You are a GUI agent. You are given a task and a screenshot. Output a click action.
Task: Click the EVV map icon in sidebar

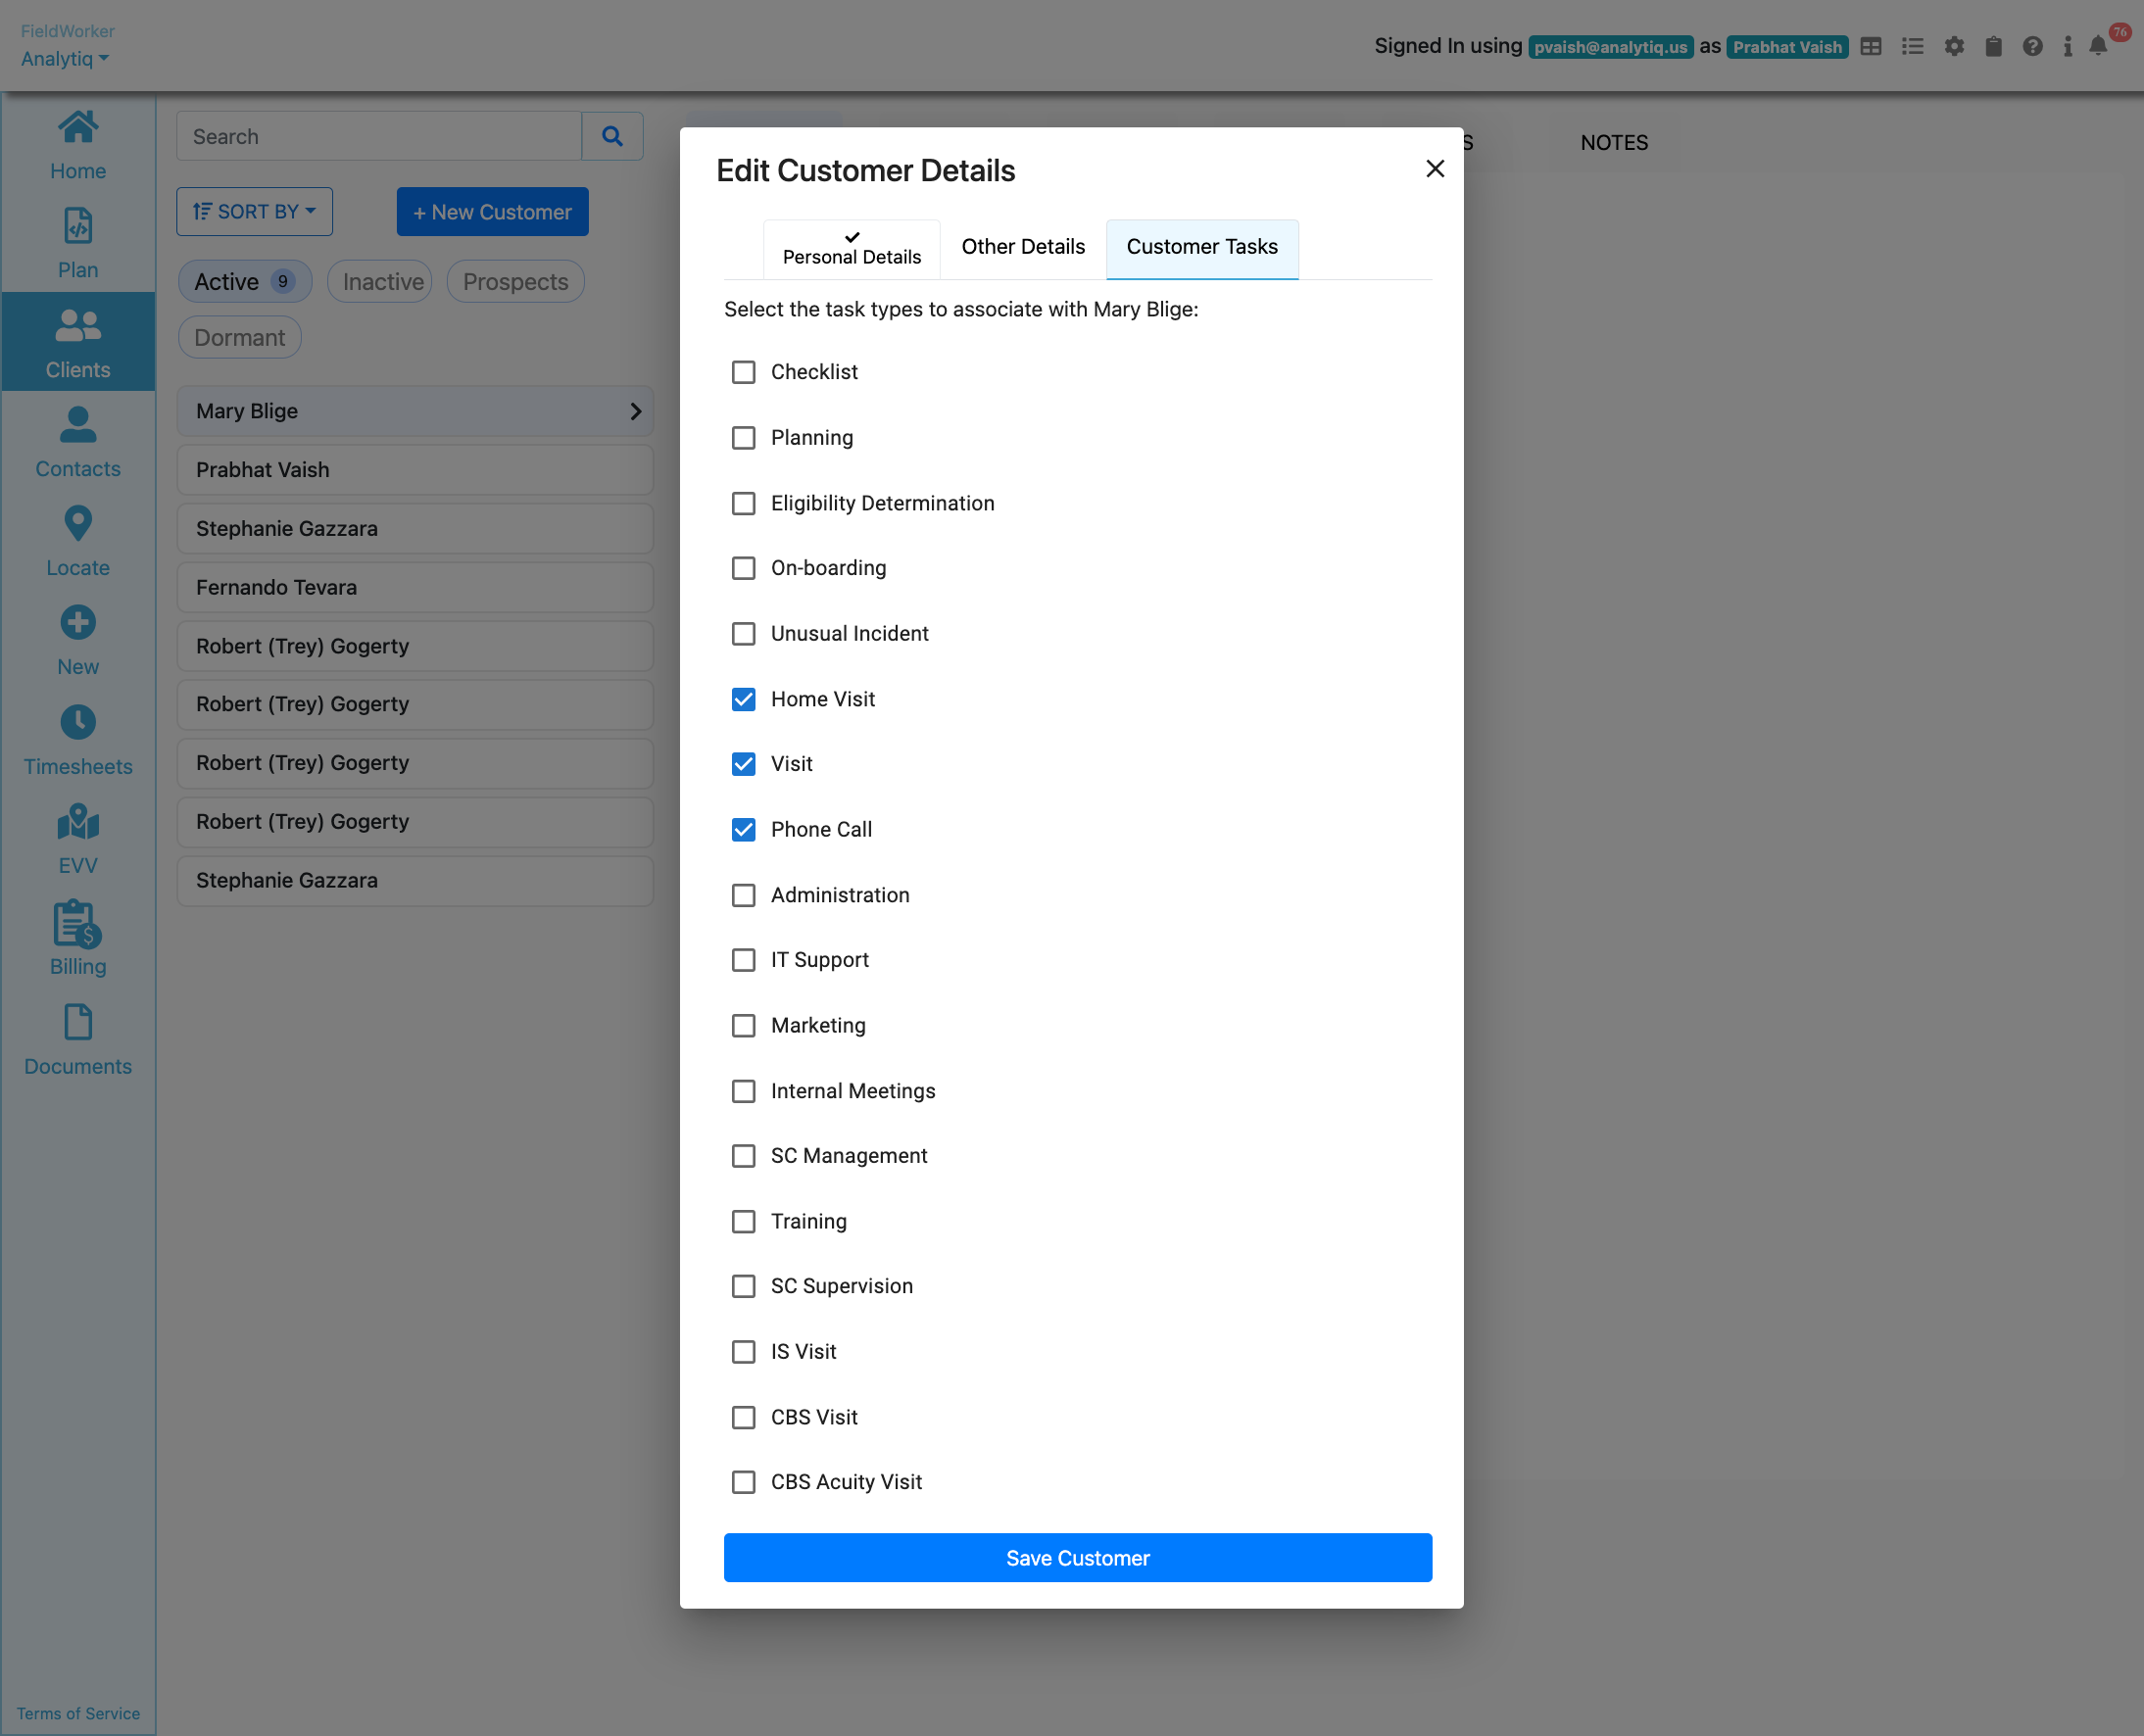point(77,822)
